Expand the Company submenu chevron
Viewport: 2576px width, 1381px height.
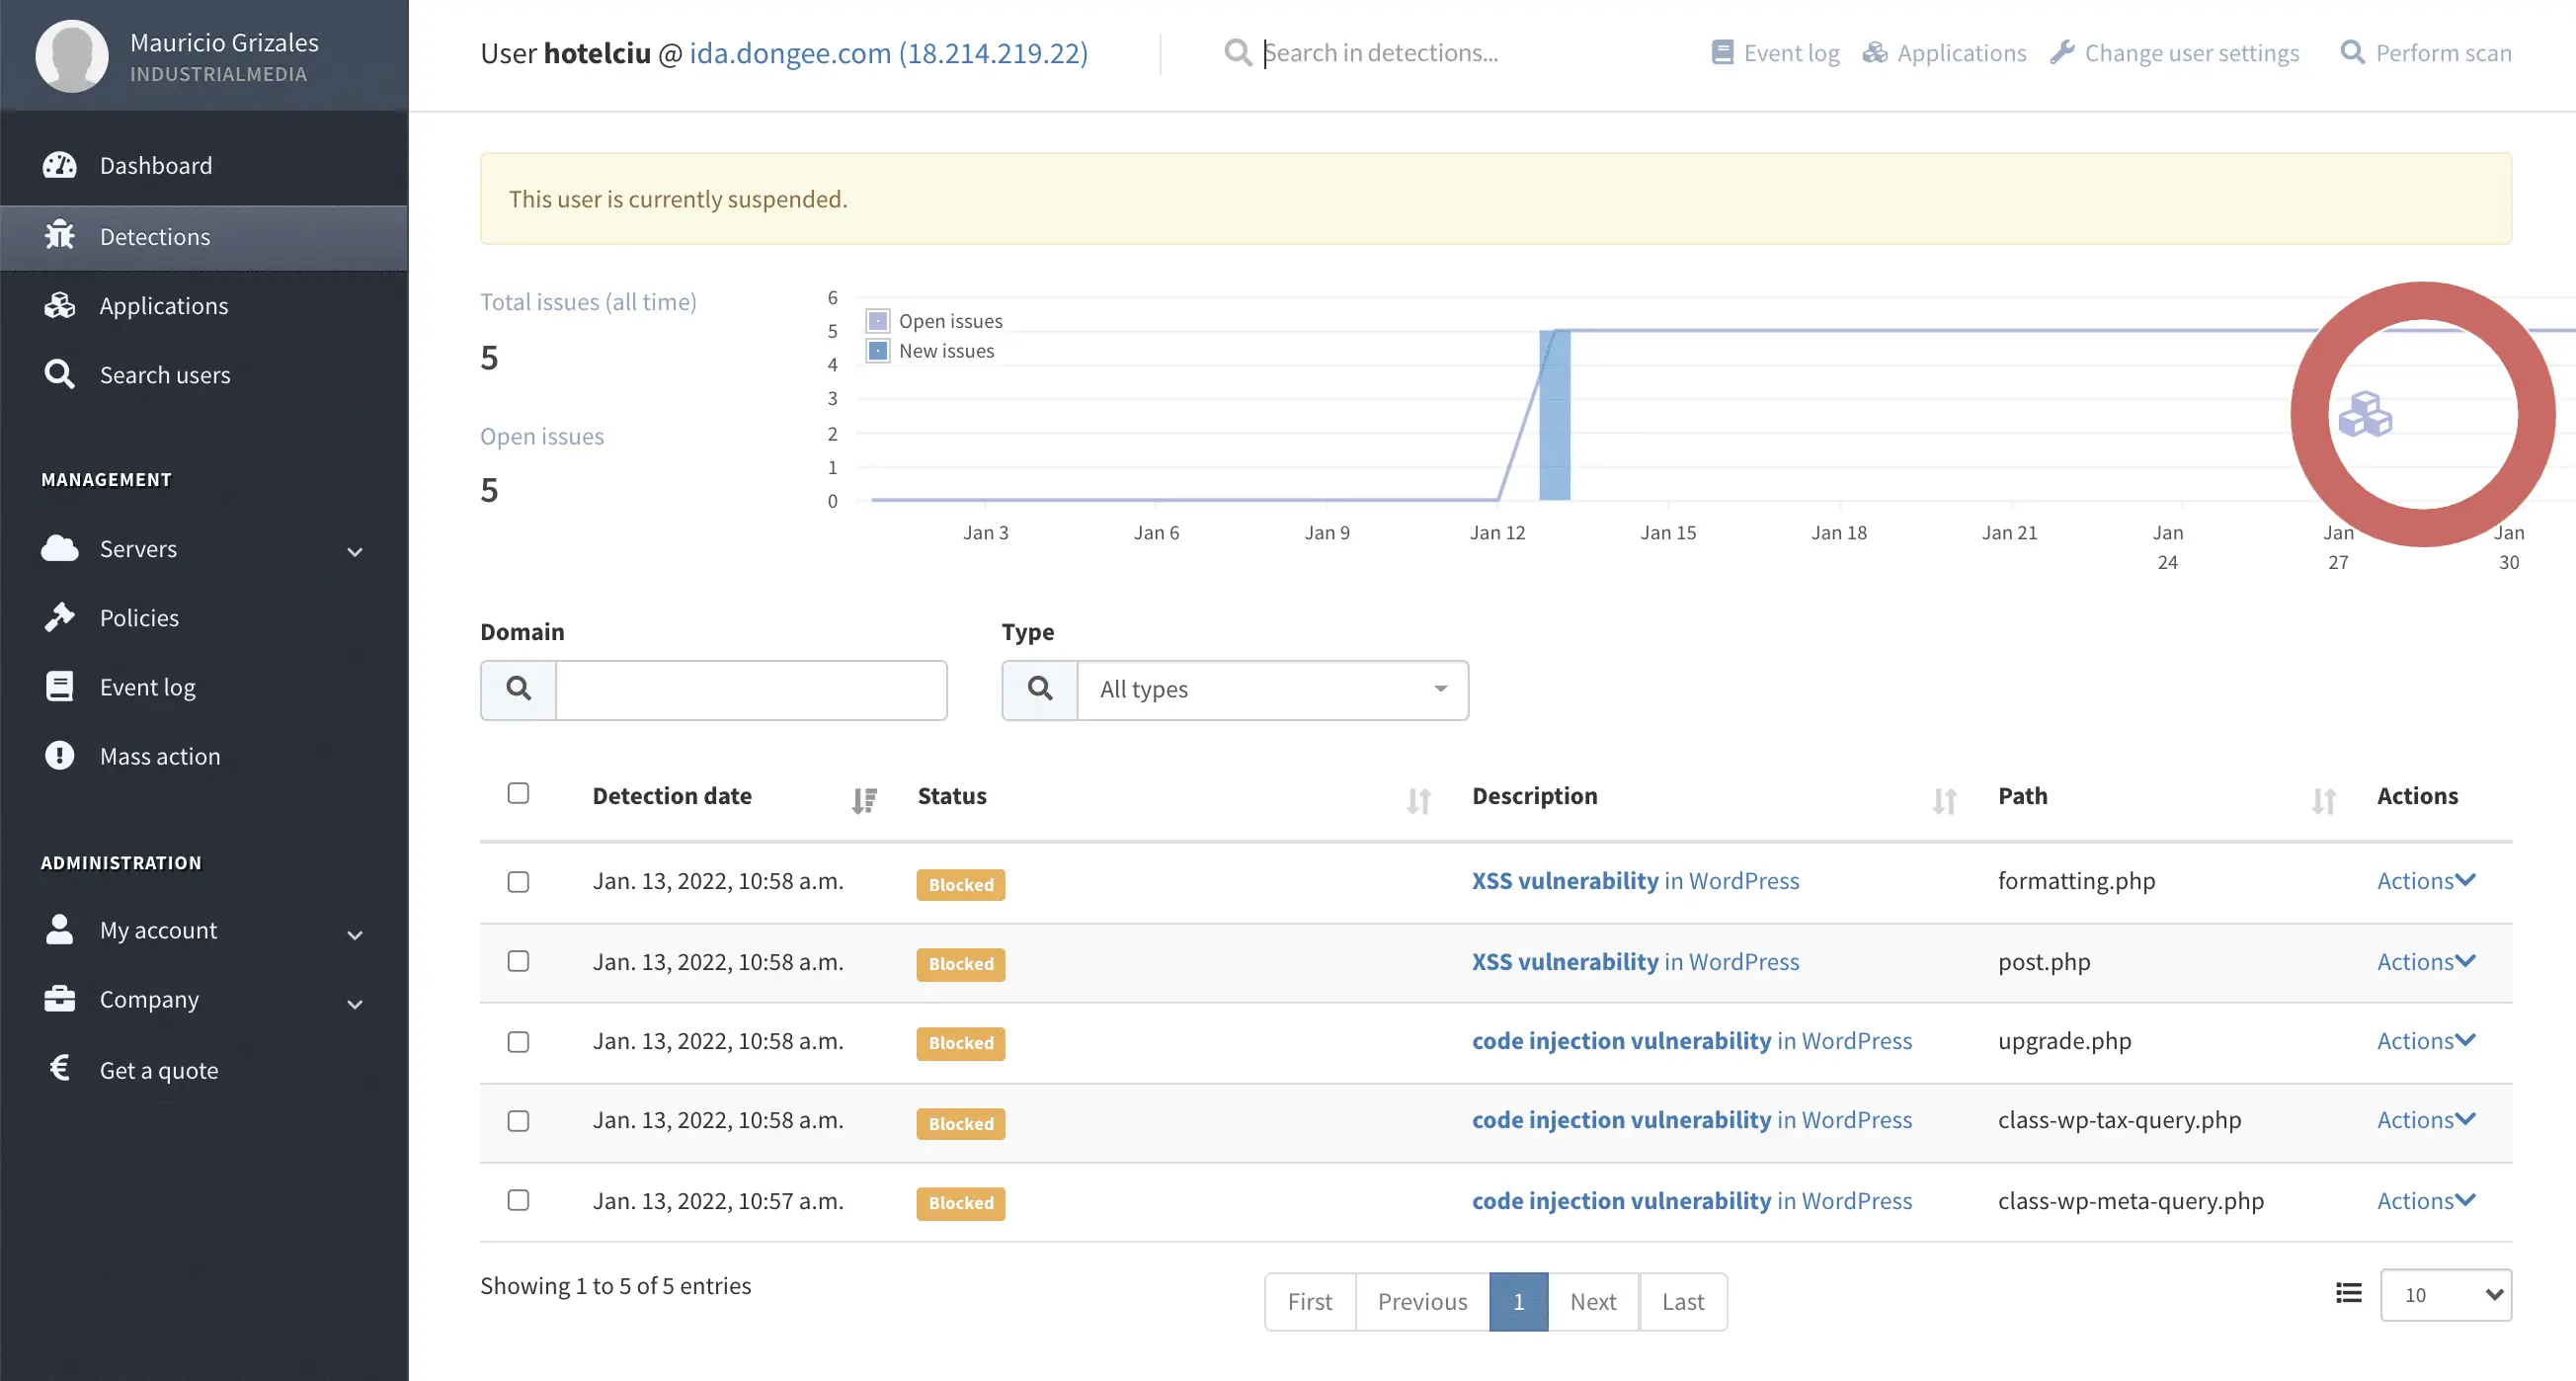click(x=355, y=1004)
